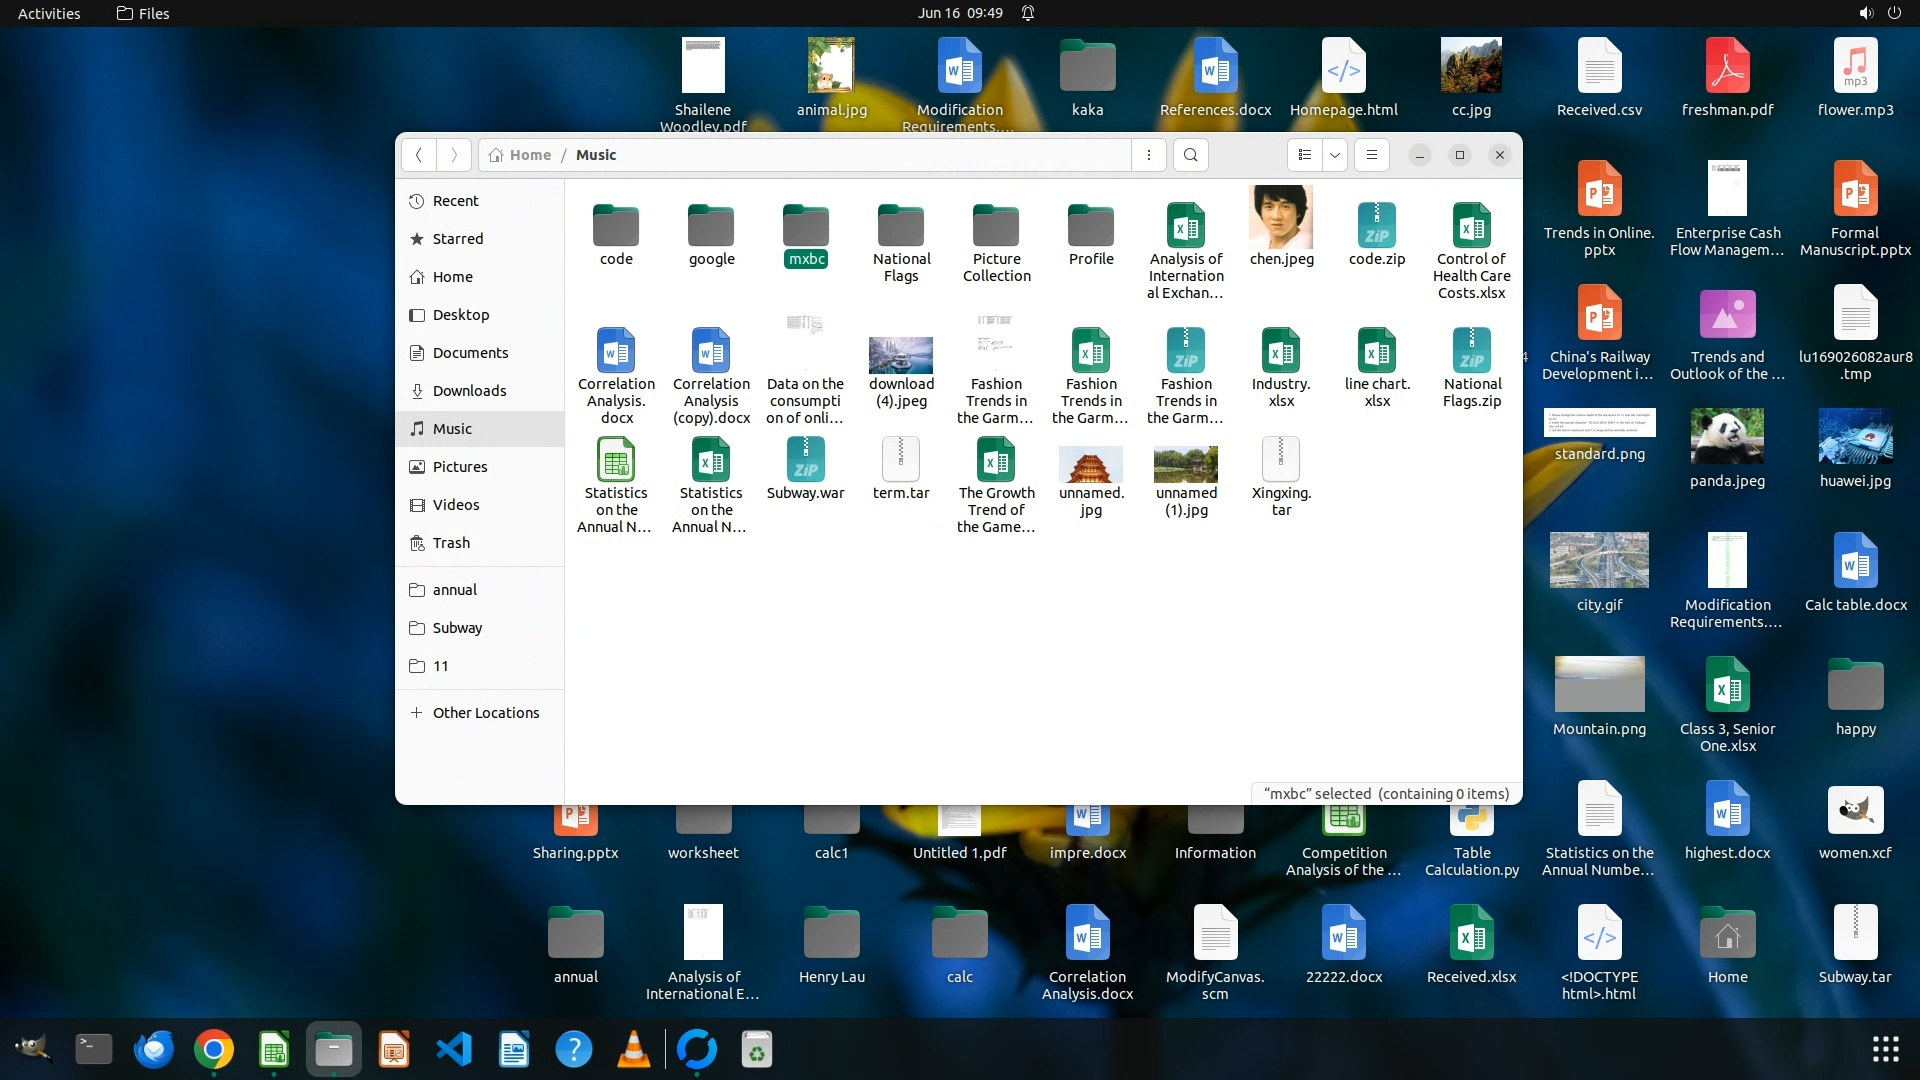Screen dimensions: 1920x1080
Task: Open path options three-dot menu
Action: [x=1148, y=155]
